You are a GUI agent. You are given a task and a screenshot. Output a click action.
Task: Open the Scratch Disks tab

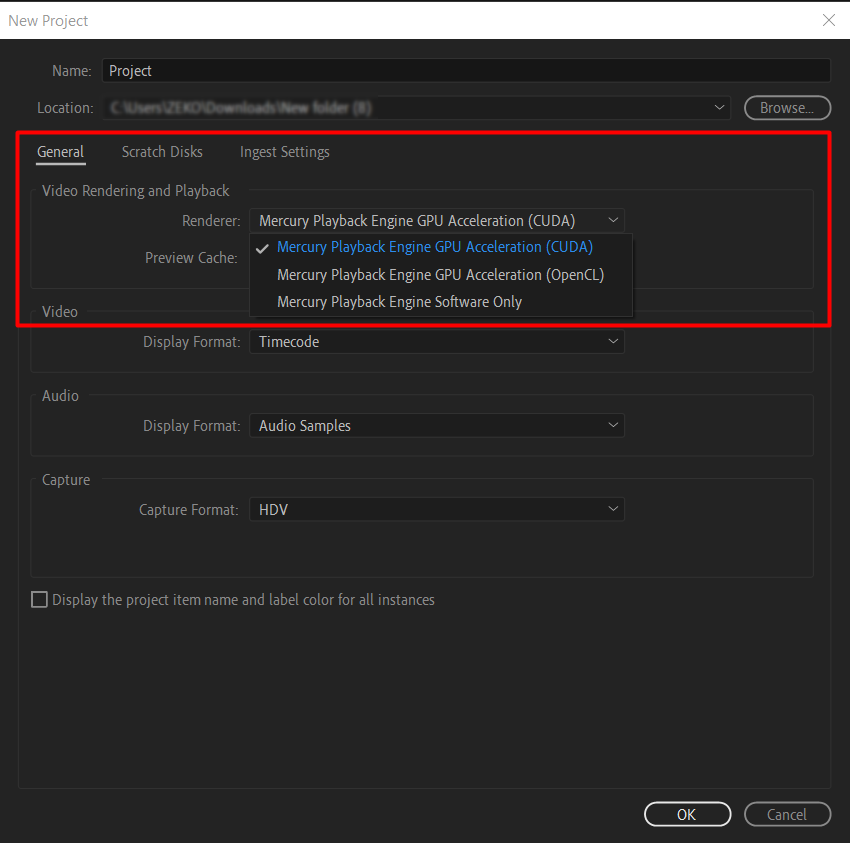(162, 152)
